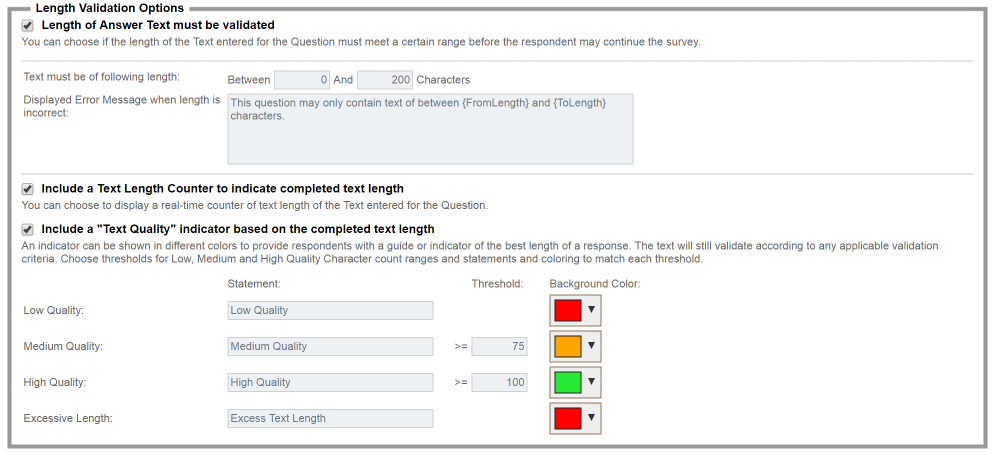Select the High Quality statement field
Viewport: 995px width, 455px height.
(330, 382)
